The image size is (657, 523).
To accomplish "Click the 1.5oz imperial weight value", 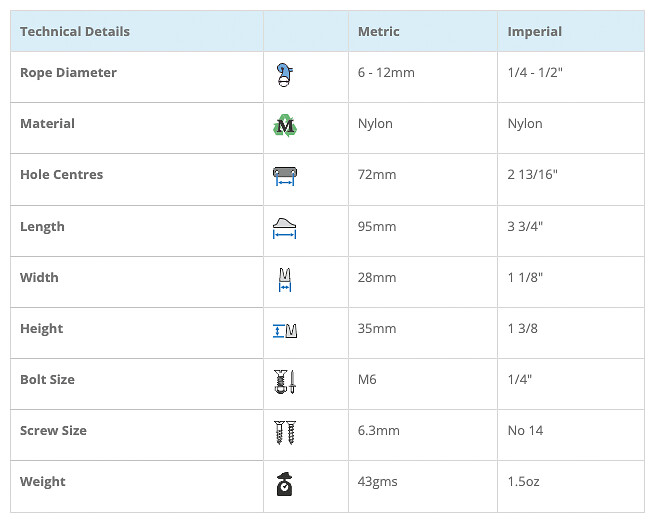I will (x=525, y=482).
